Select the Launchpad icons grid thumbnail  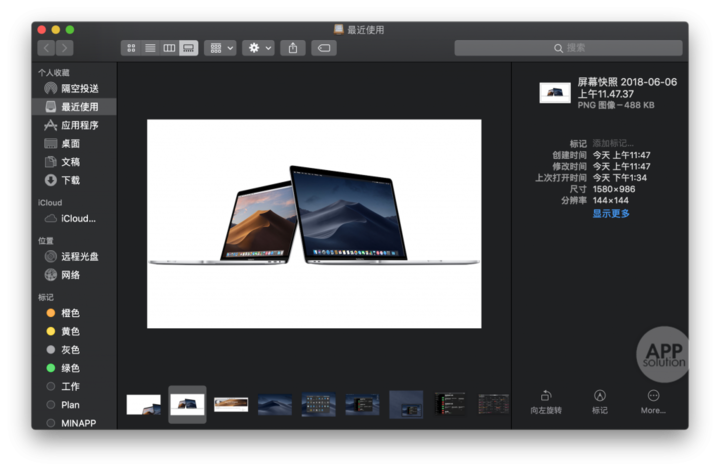click(319, 404)
